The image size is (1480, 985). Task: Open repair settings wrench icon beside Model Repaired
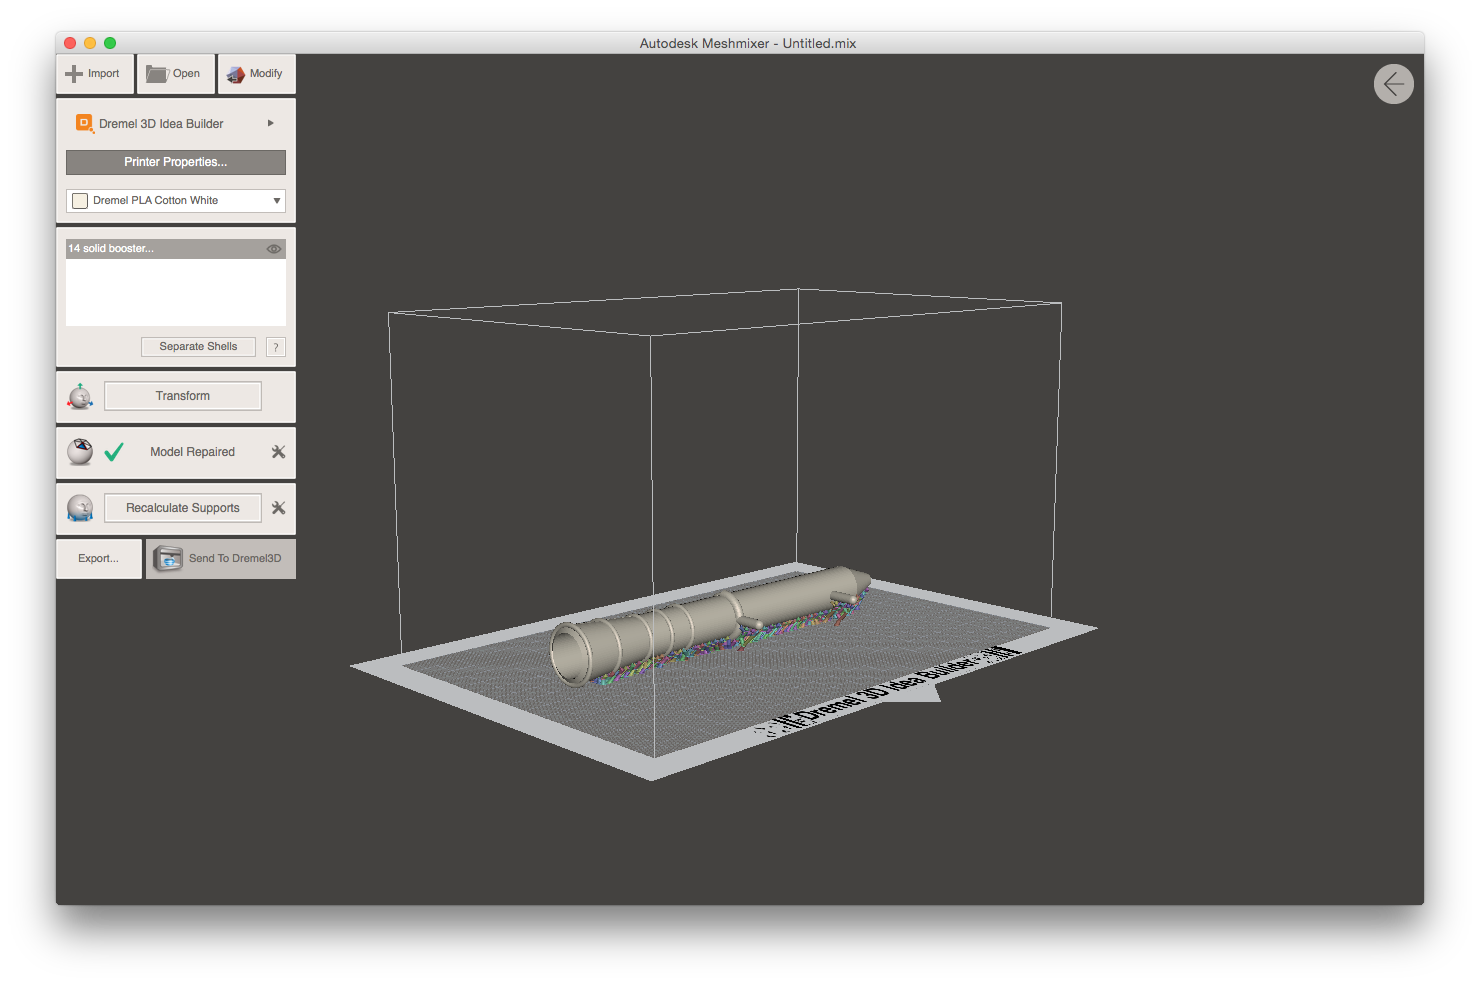click(x=278, y=452)
